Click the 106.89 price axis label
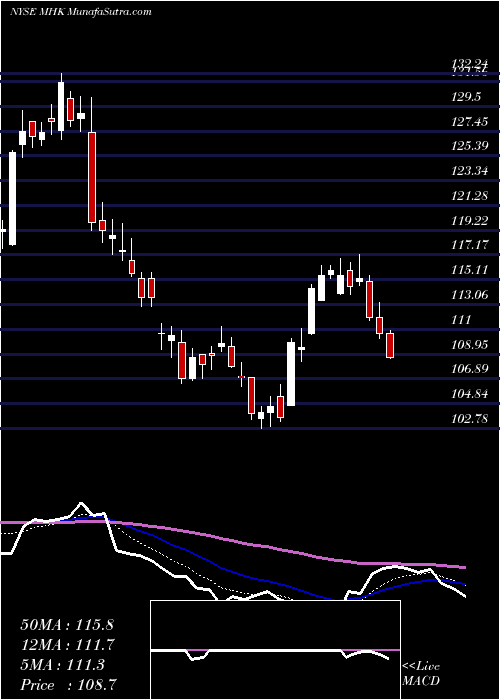500x700 pixels. pos(468,369)
